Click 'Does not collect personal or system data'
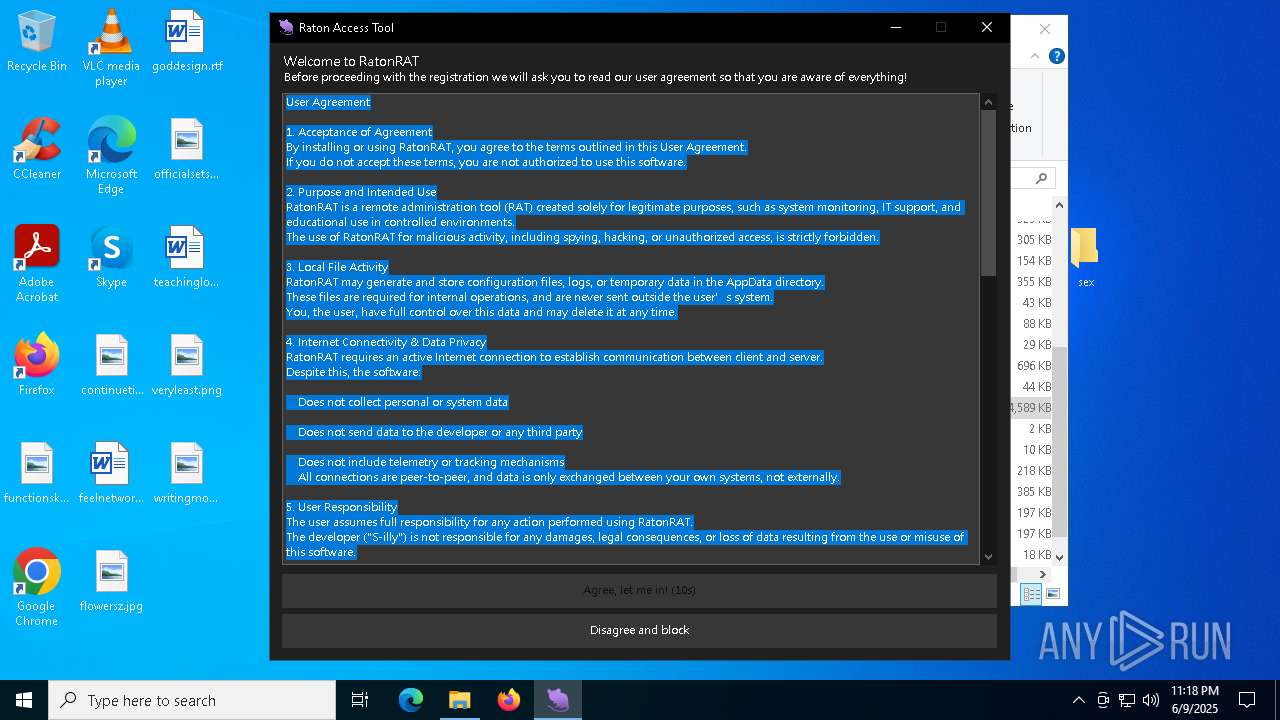Viewport: 1280px width, 720px height. coord(403,402)
